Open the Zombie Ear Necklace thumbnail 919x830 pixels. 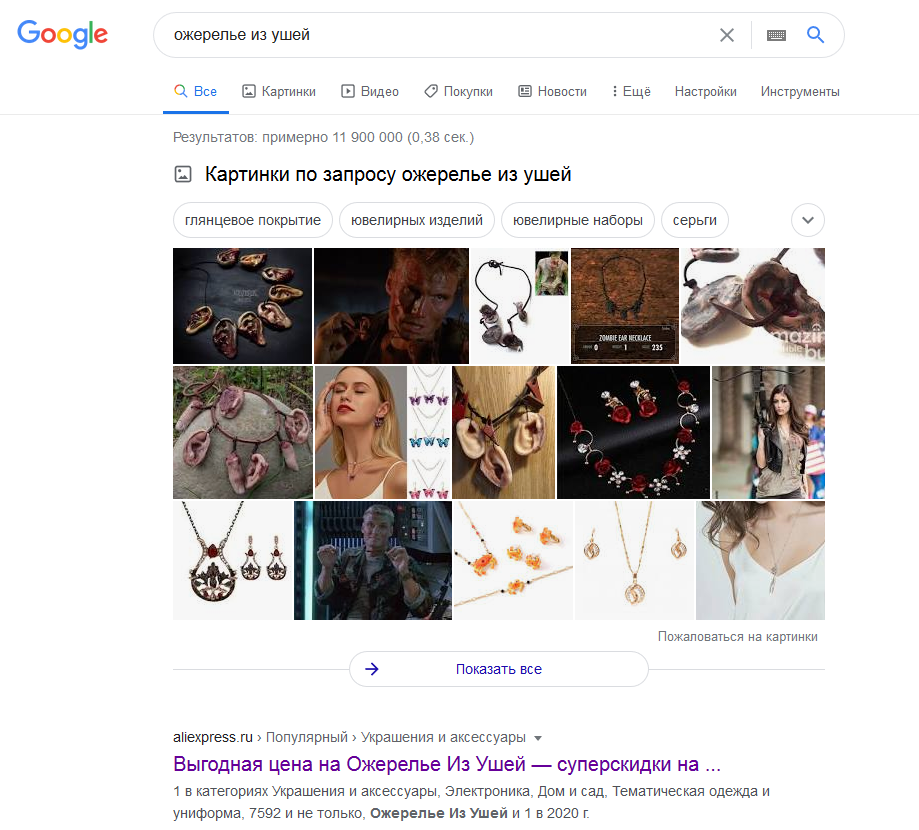[x=625, y=306]
